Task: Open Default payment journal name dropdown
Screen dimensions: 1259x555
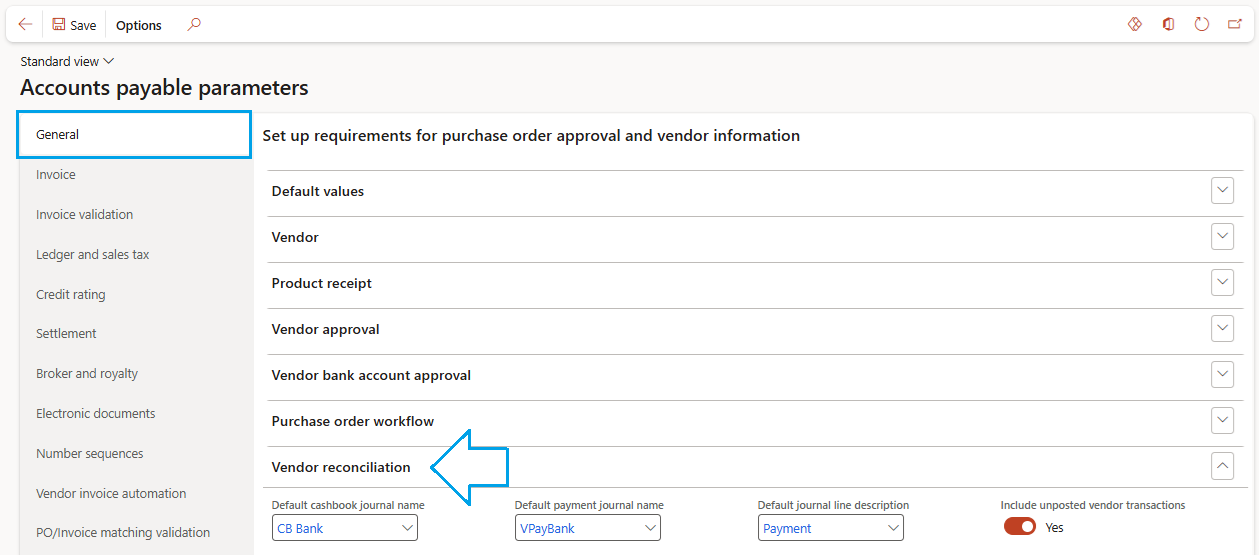Action: [x=650, y=528]
